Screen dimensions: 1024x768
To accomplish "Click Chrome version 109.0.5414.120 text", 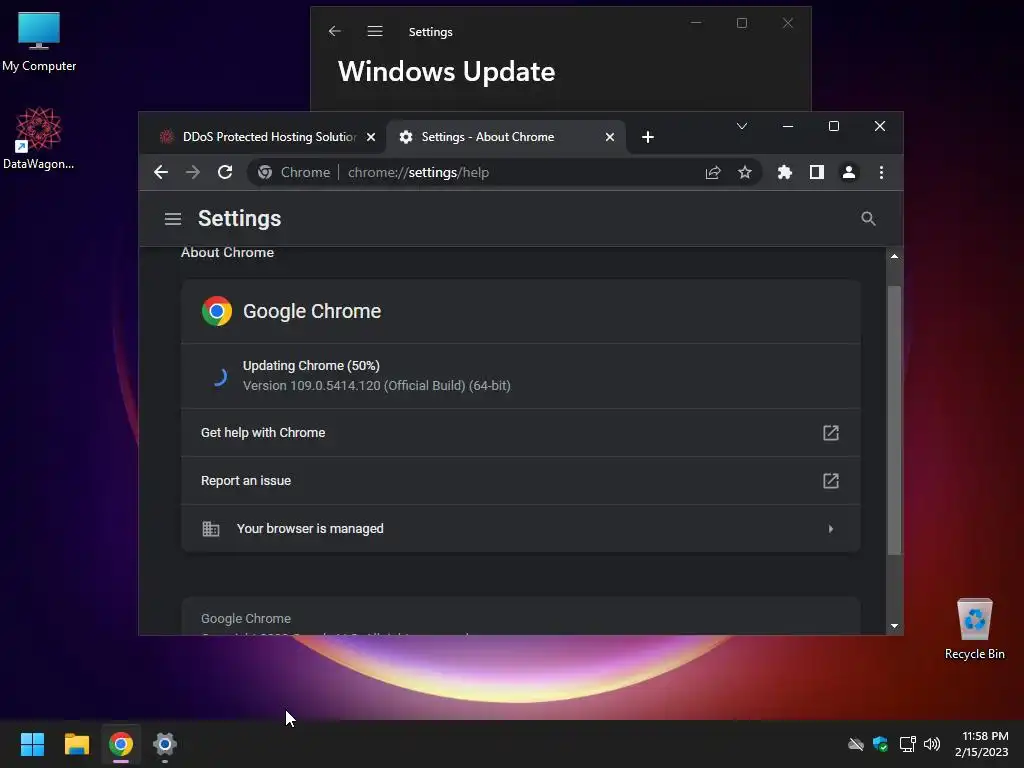I will point(376,386).
